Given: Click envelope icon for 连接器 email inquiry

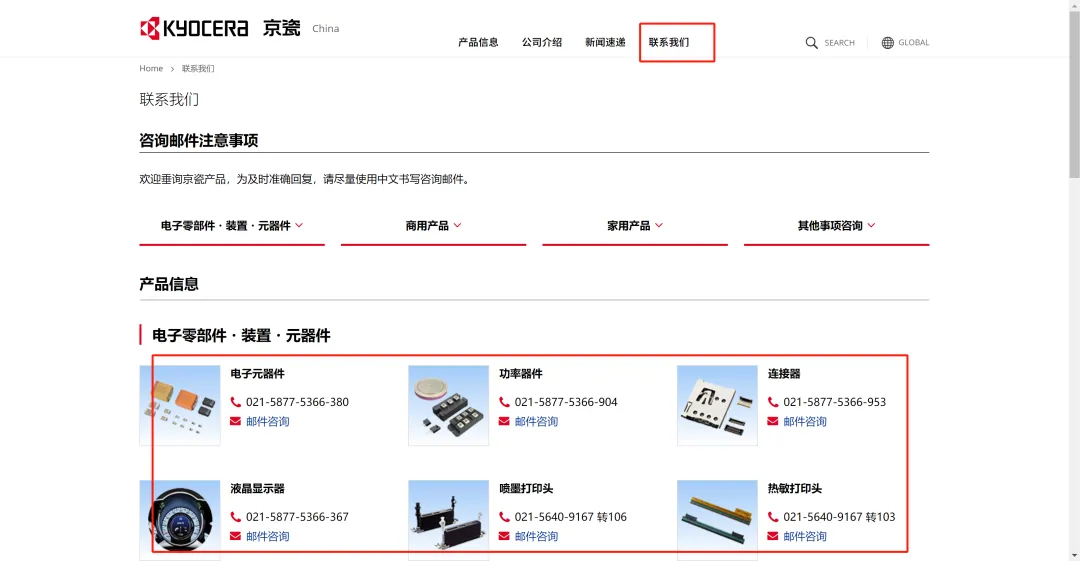Looking at the screenshot, I should coord(773,421).
